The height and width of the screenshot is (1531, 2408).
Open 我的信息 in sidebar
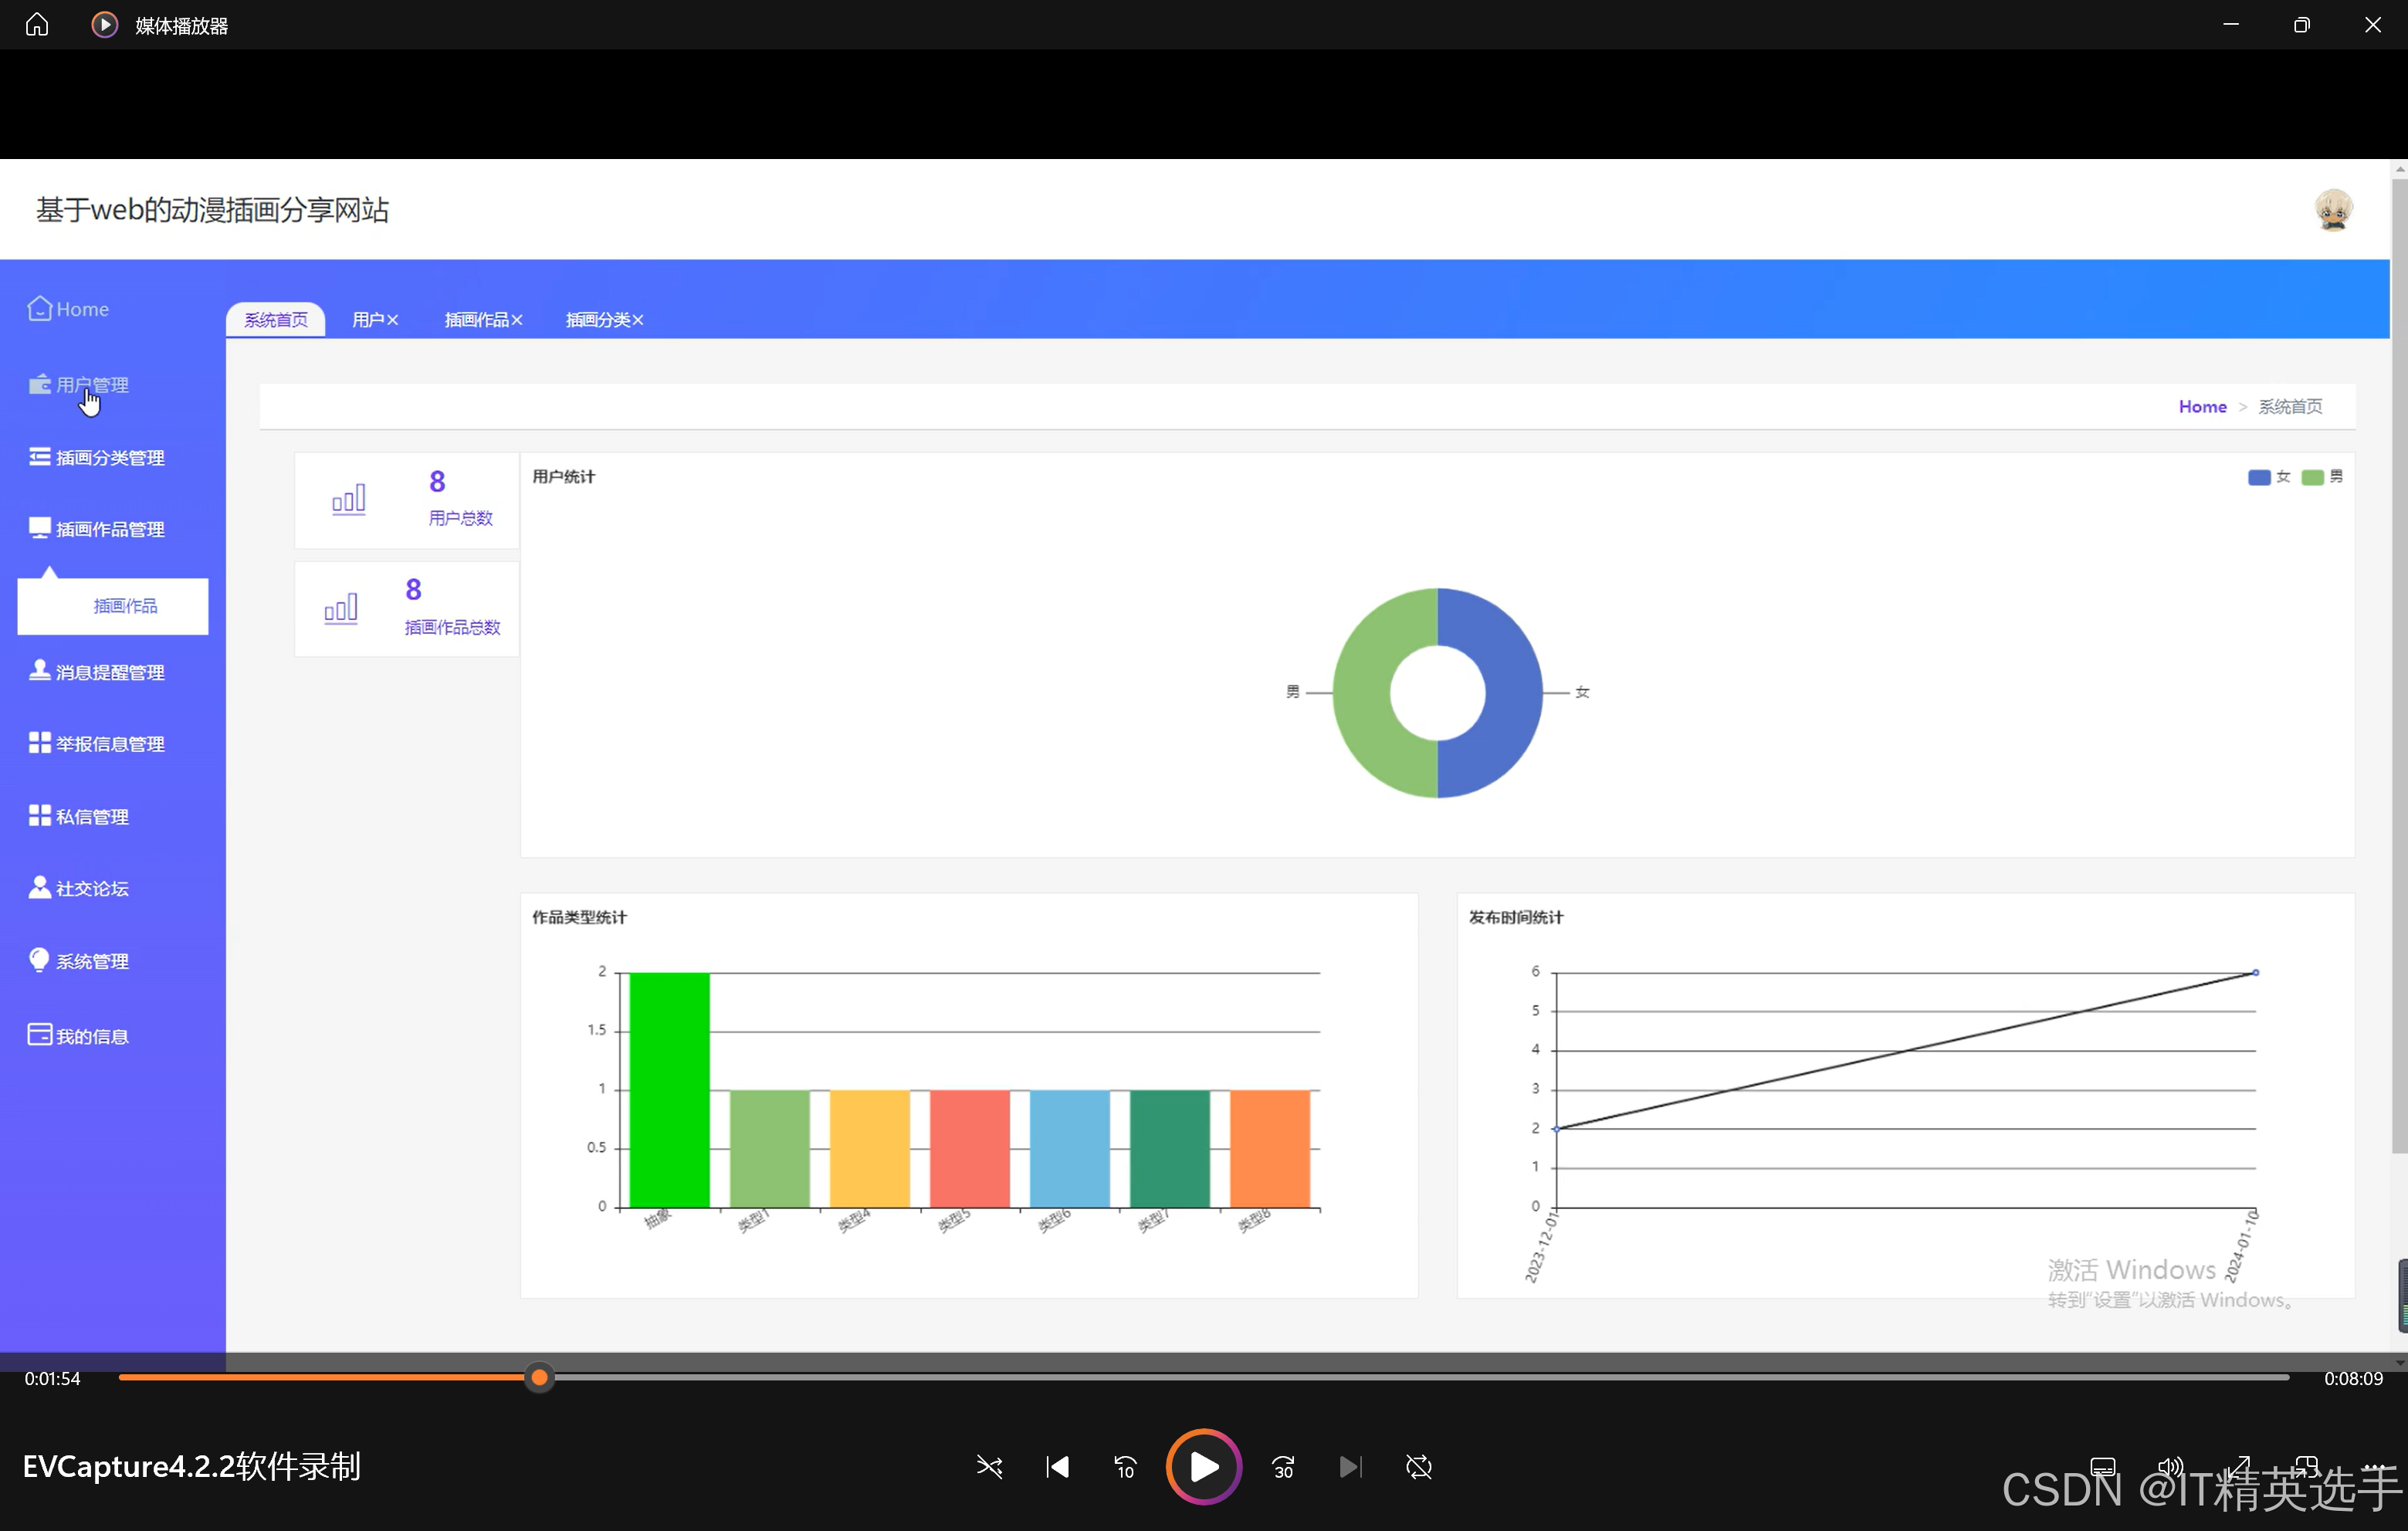click(x=79, y=1036)
